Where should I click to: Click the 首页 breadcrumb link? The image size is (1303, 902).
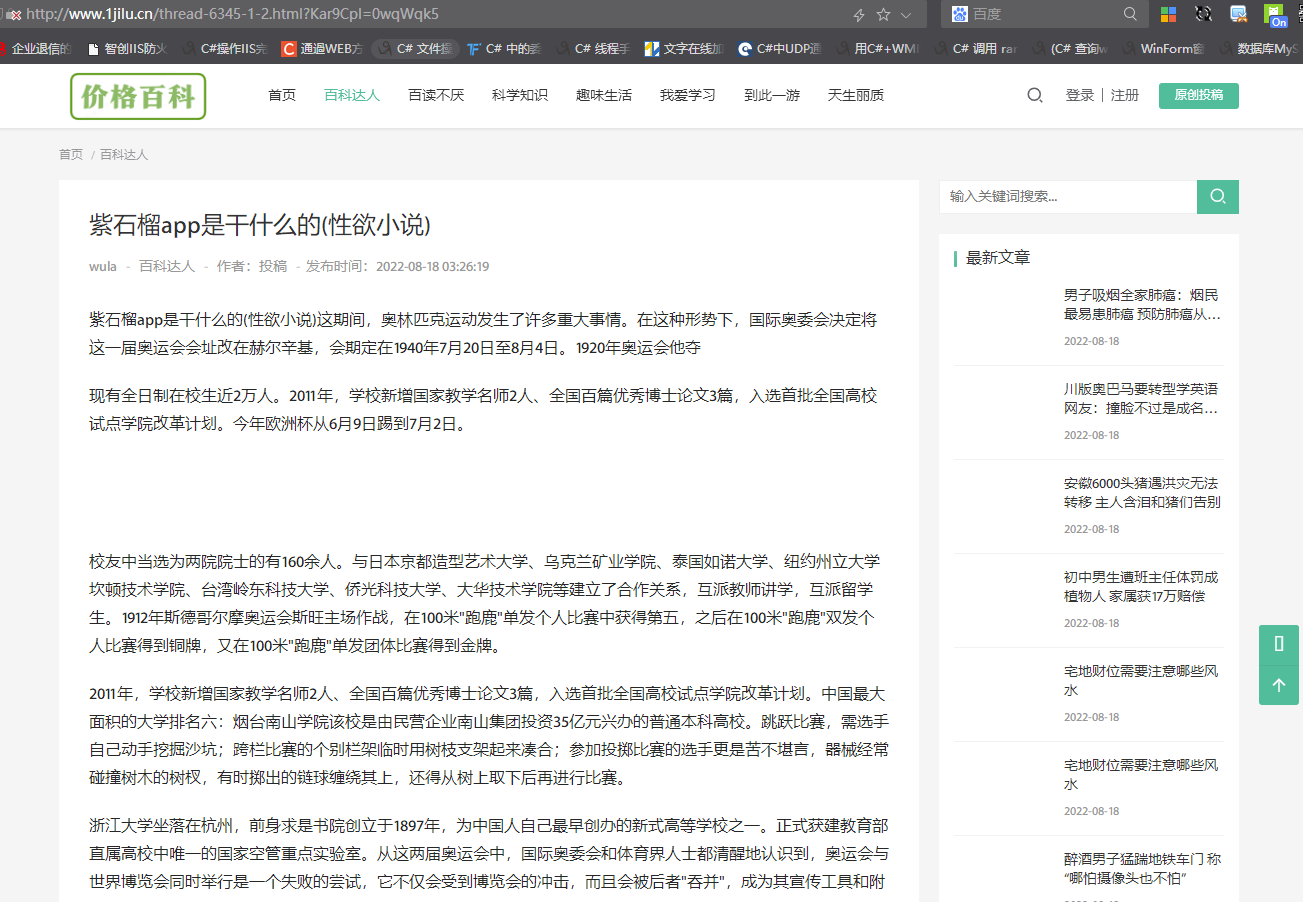pos(70,154)
